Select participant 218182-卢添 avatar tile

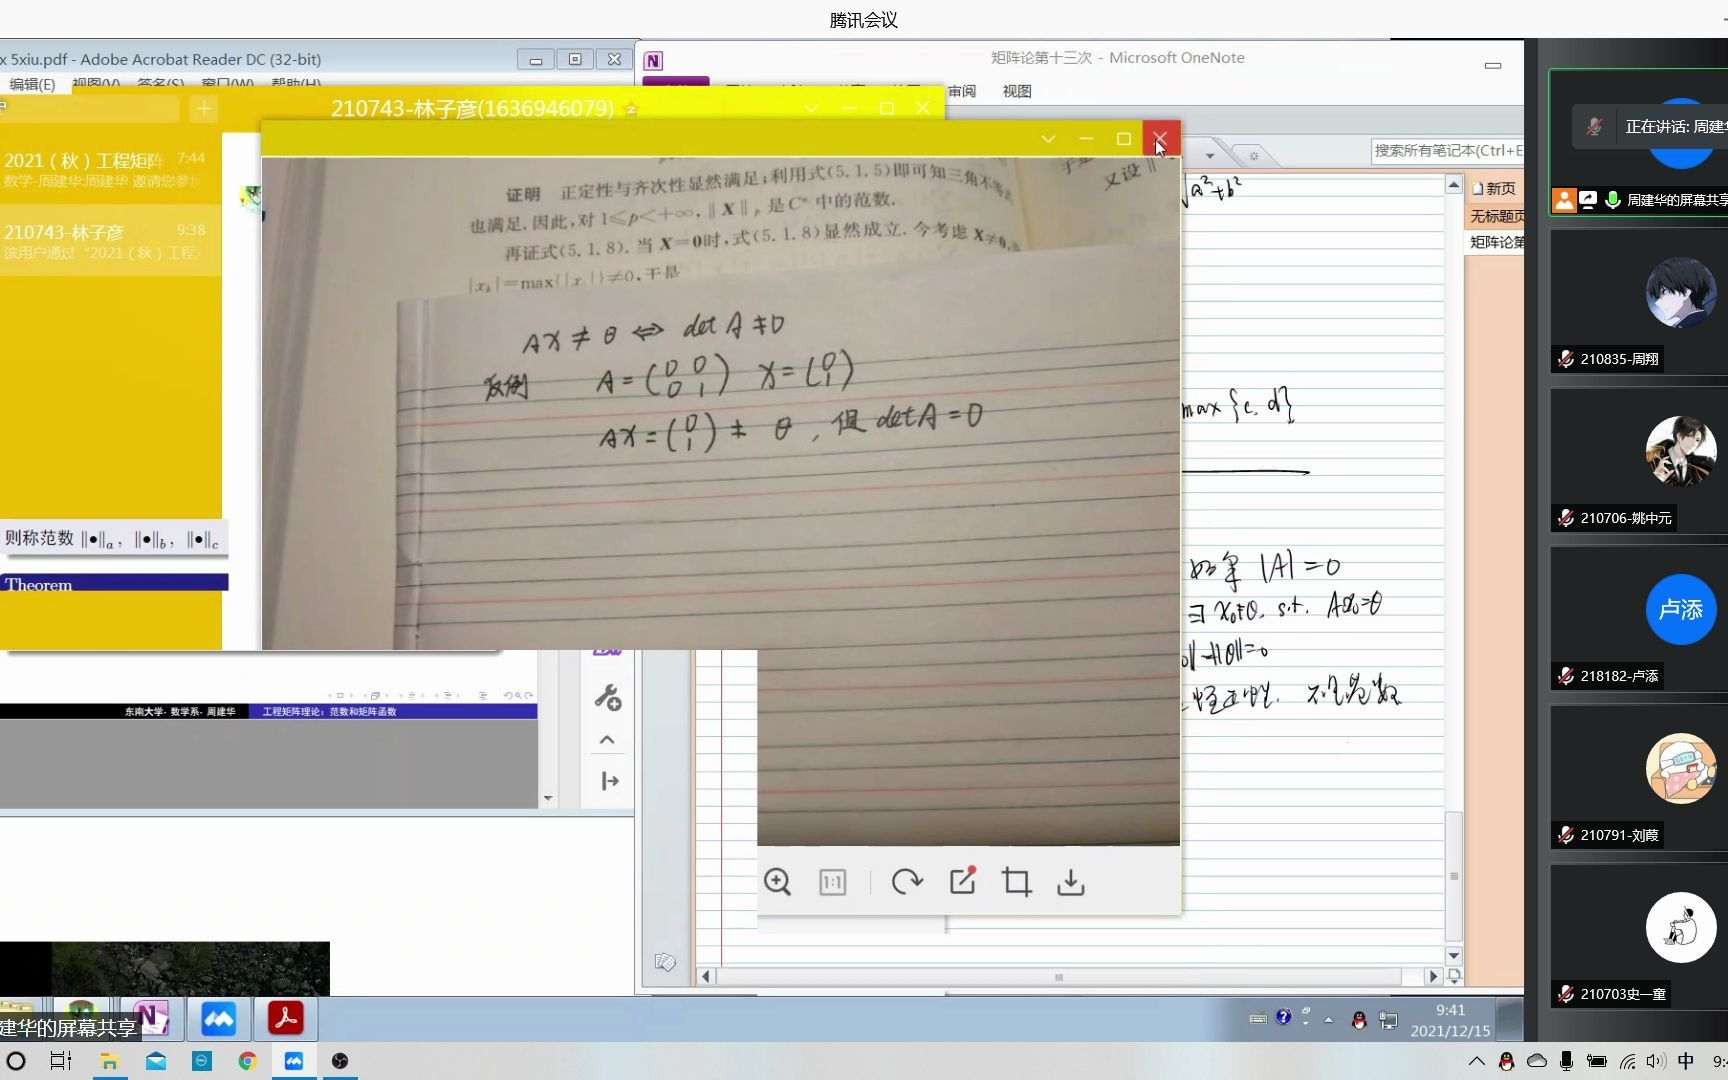click(1639, 619)
